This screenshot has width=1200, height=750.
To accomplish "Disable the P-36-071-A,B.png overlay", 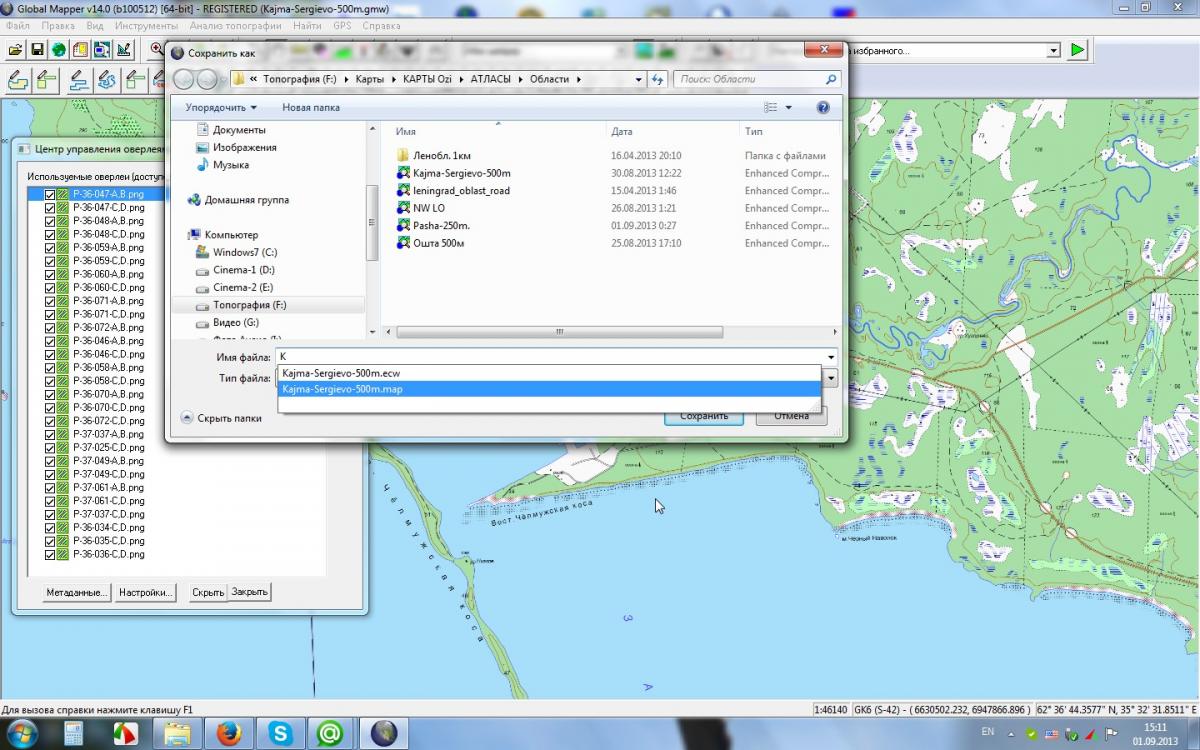I will point(50,301).
